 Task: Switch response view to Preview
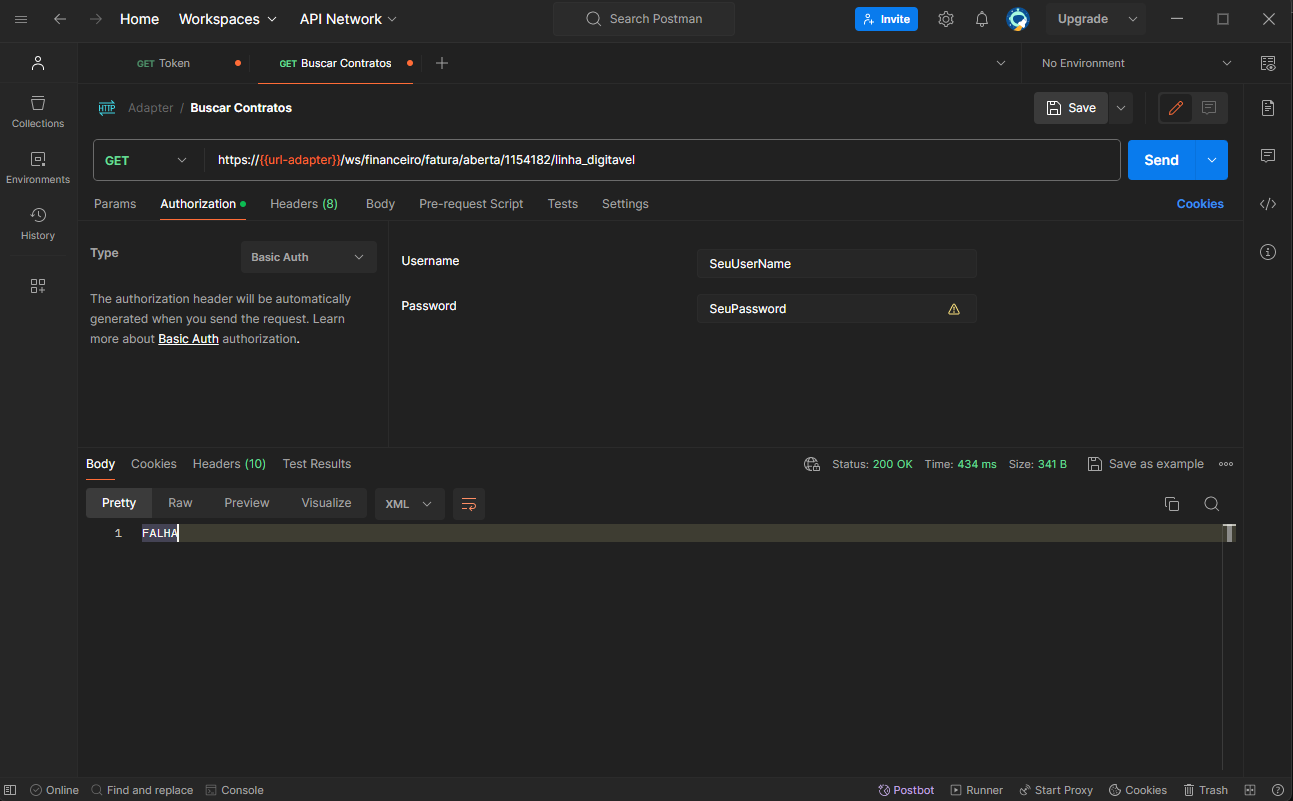pyautogui.click(x=247, y=503)
